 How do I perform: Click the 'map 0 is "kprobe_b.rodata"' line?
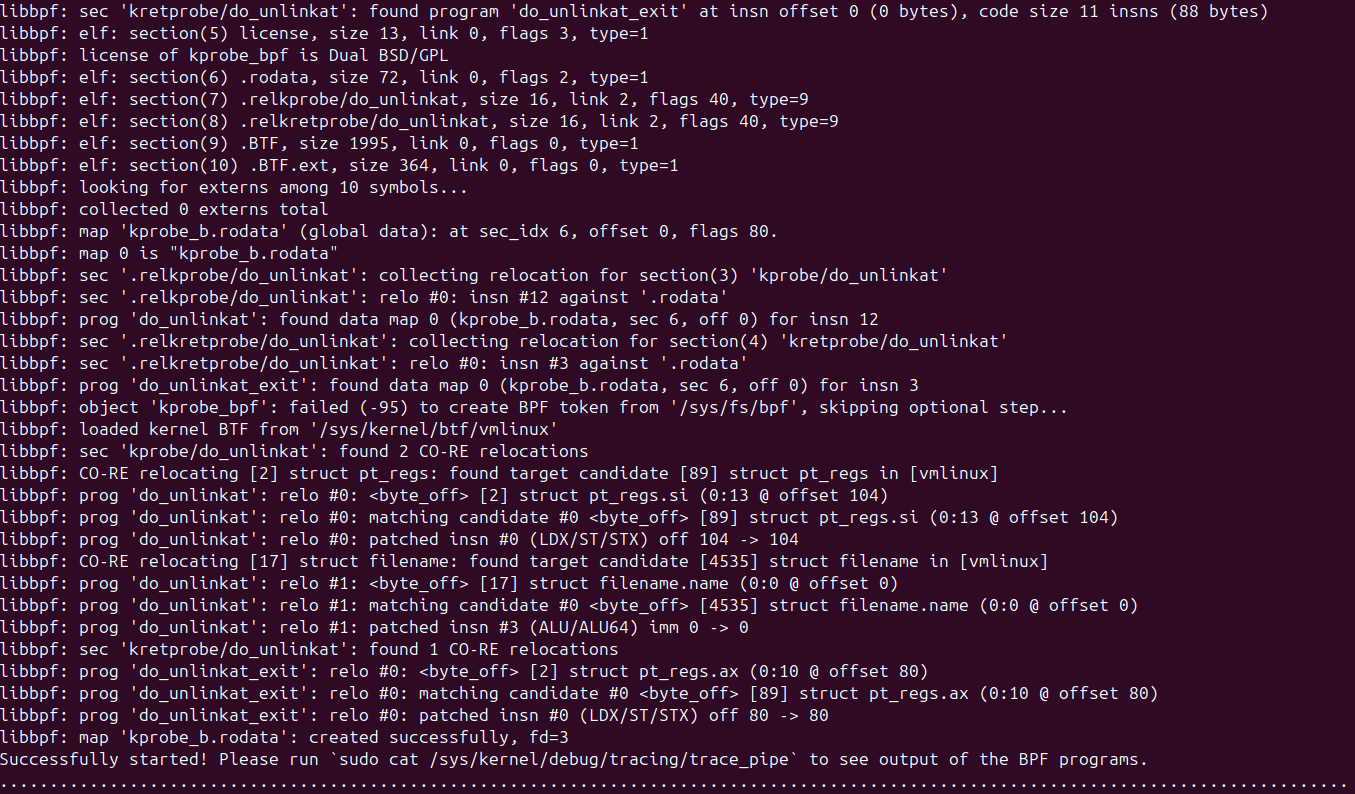[x=209, y=253]
